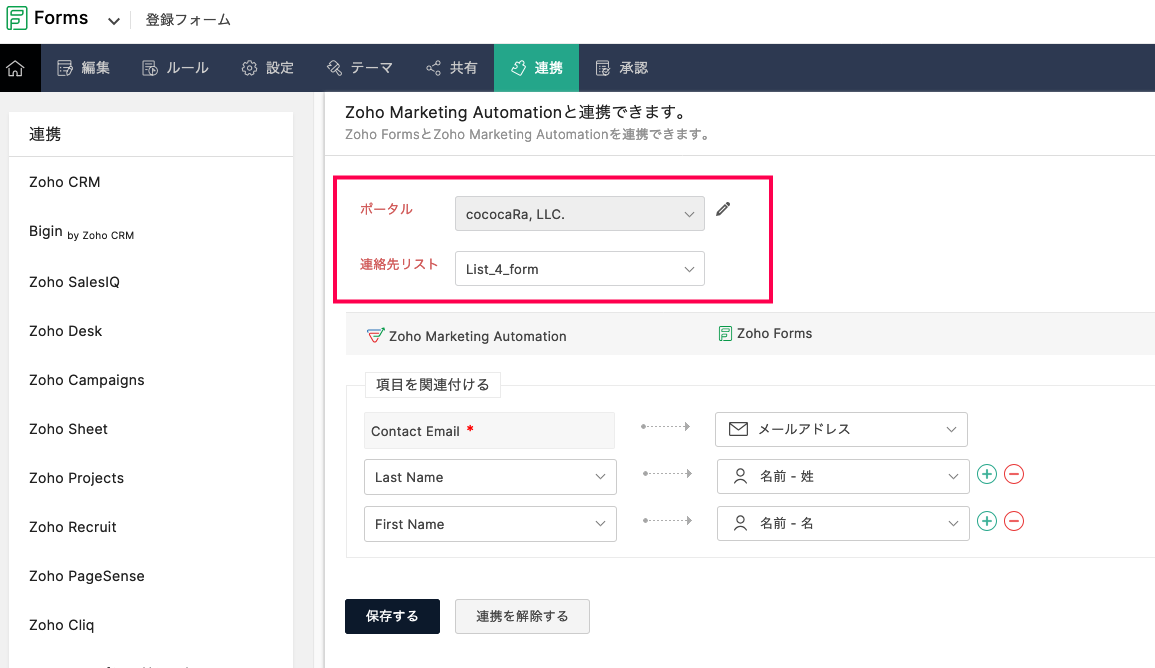
Task: Click the person icon in 名前 - 名 field
Action: [x=741, y=524]
